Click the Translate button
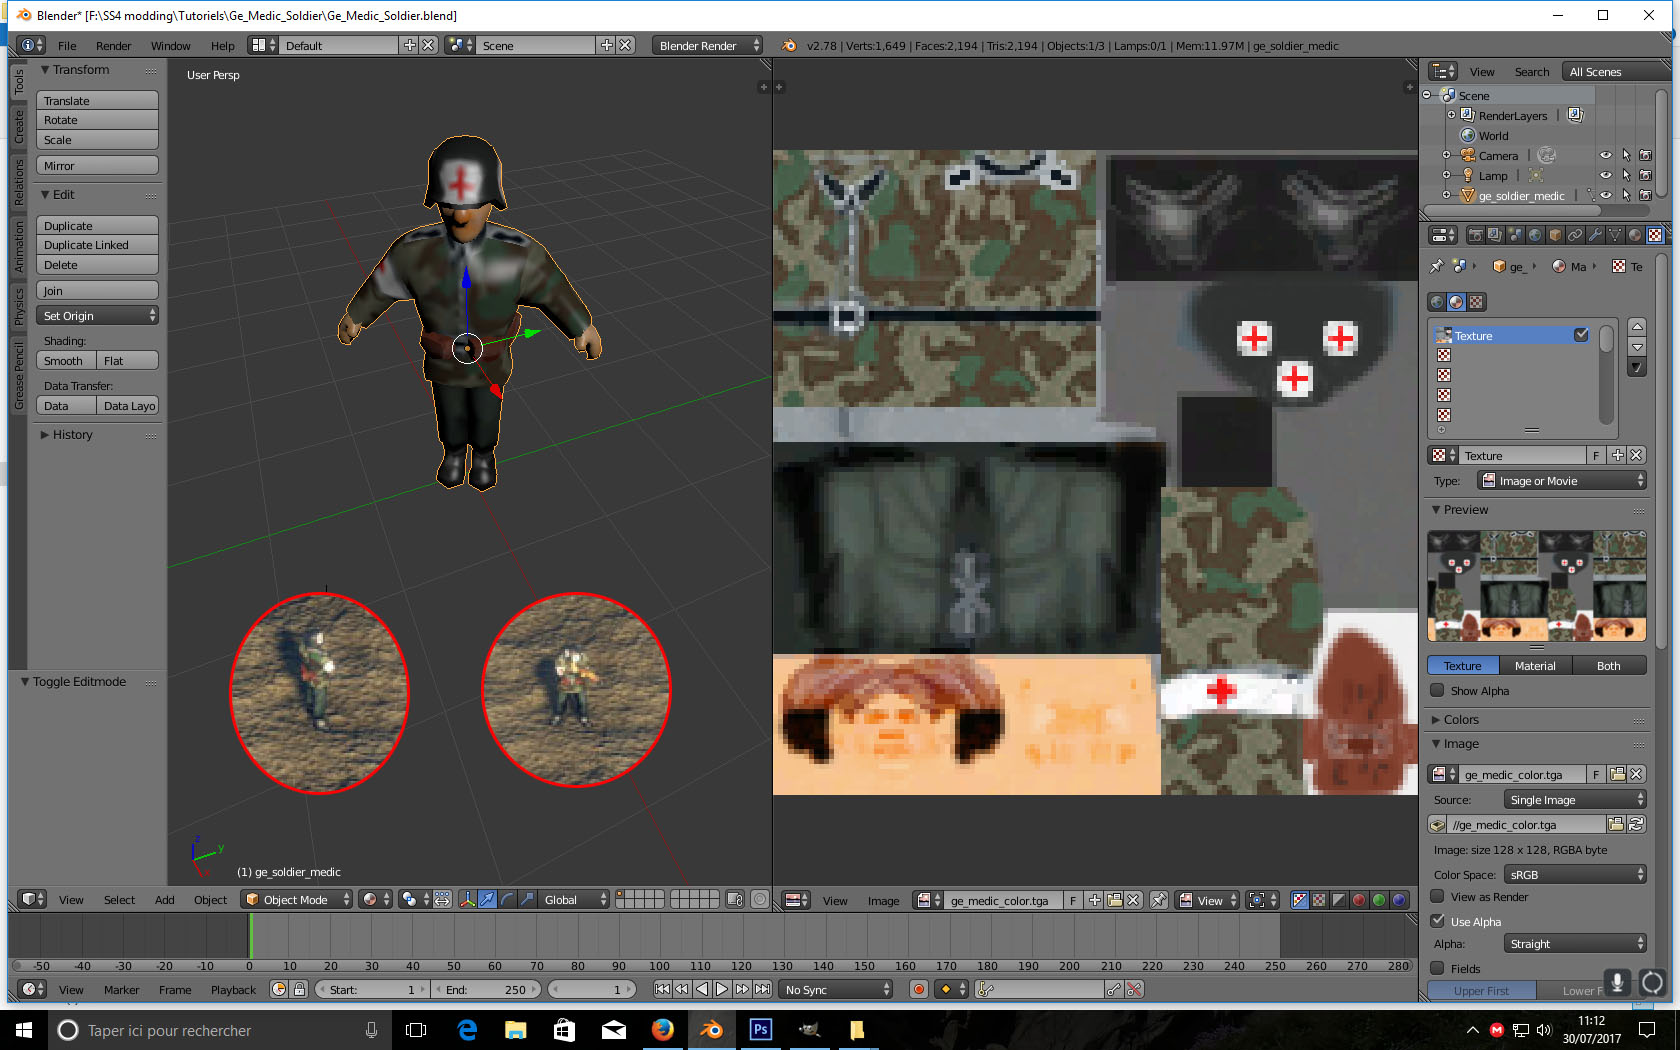The image size is (1680, 1050). (x=98, y=100)
